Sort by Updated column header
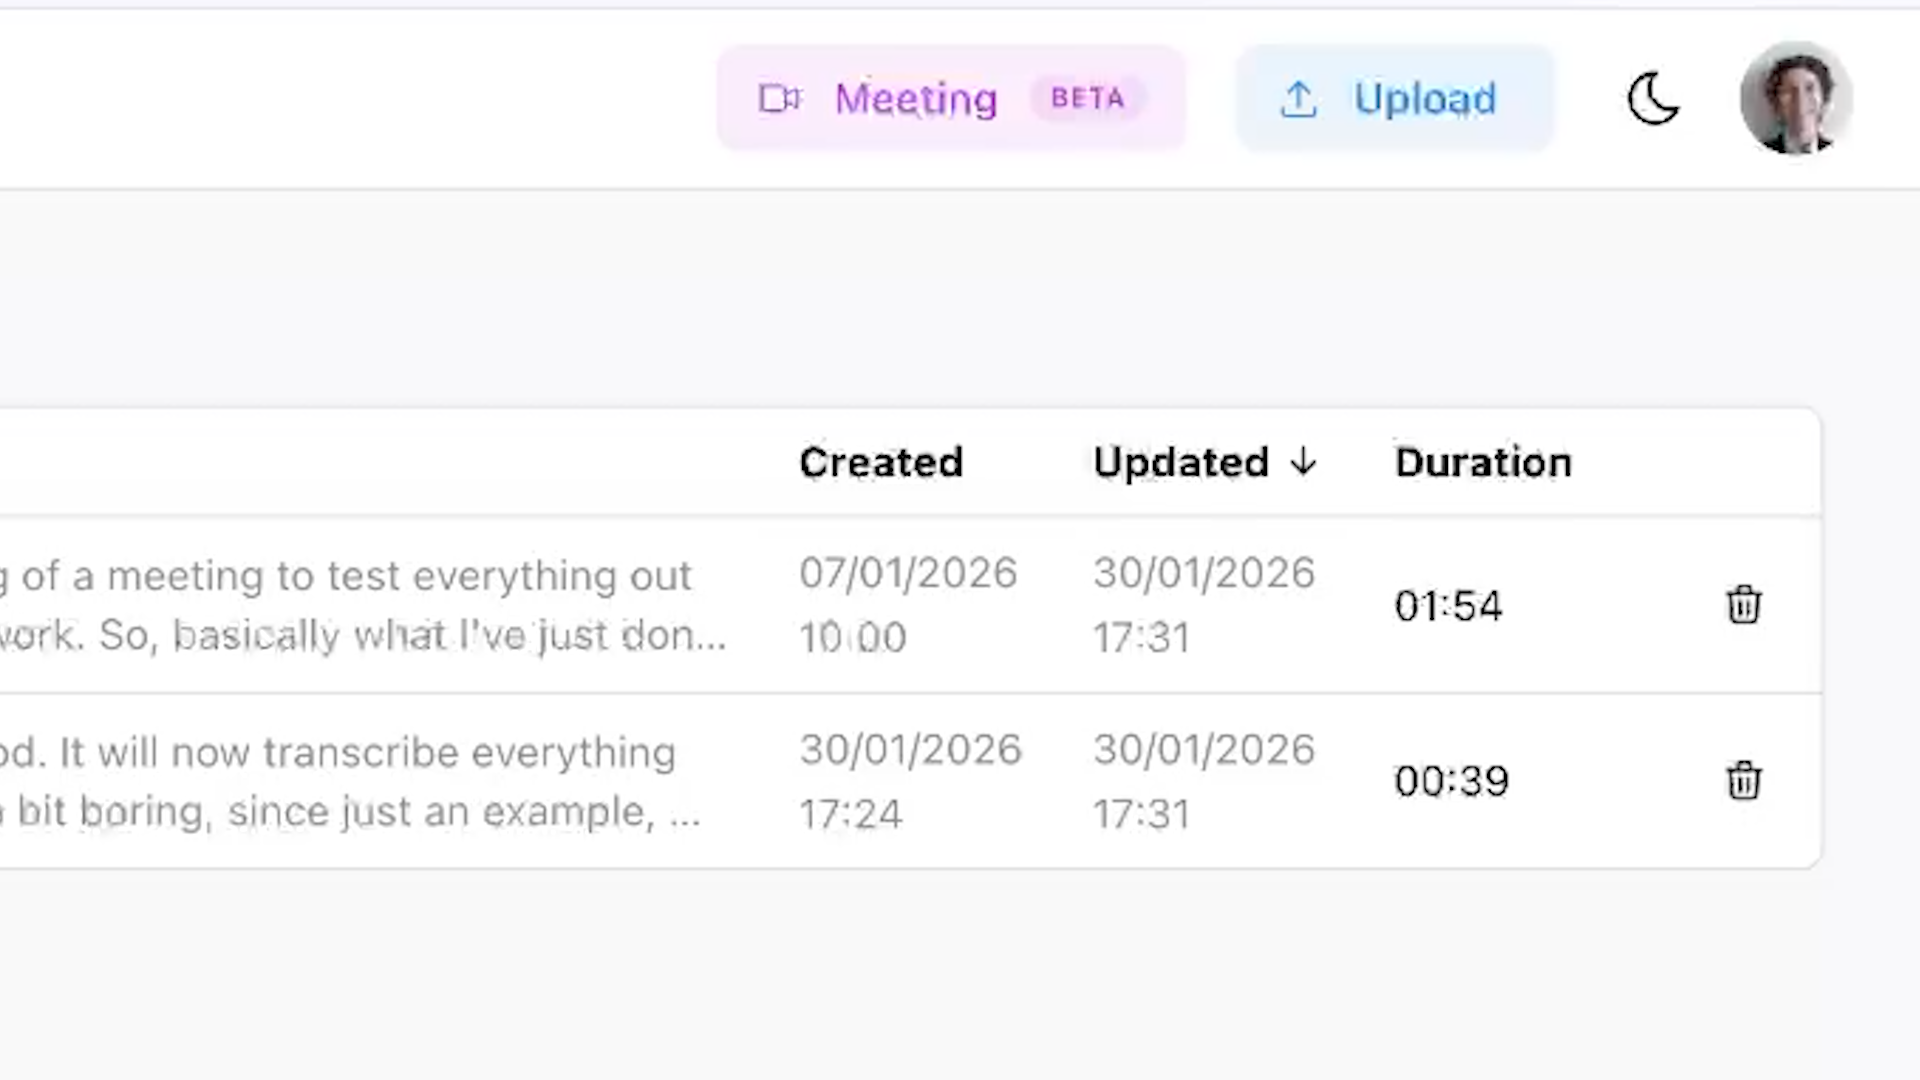The image size is (1920, 1080). pos(1180,462)
